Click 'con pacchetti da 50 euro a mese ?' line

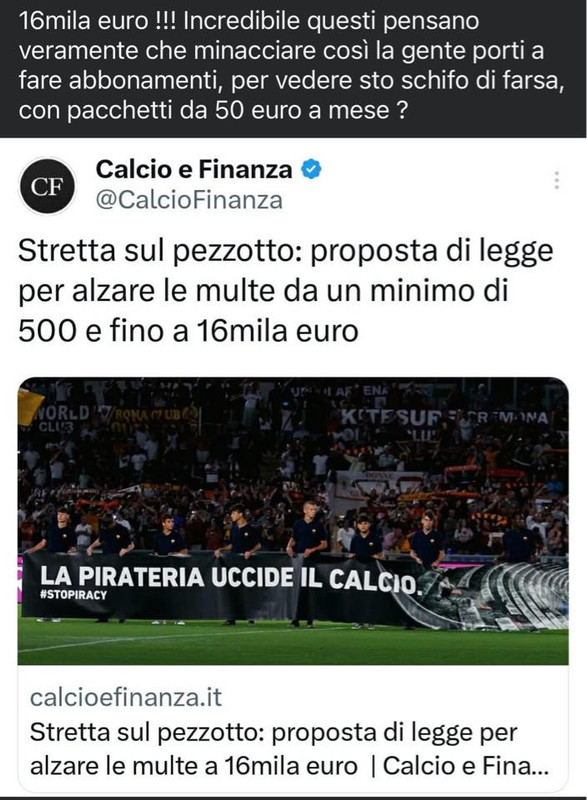213,110
